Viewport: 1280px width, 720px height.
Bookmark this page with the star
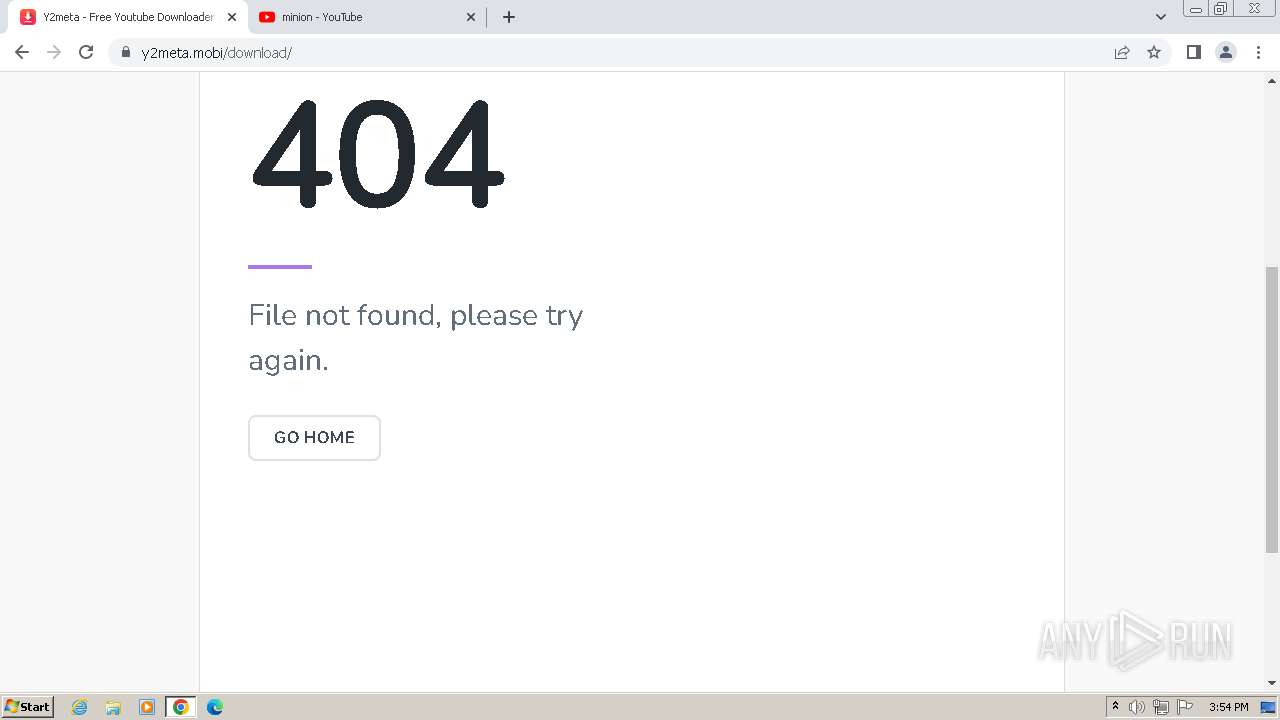click(1154, 52)
